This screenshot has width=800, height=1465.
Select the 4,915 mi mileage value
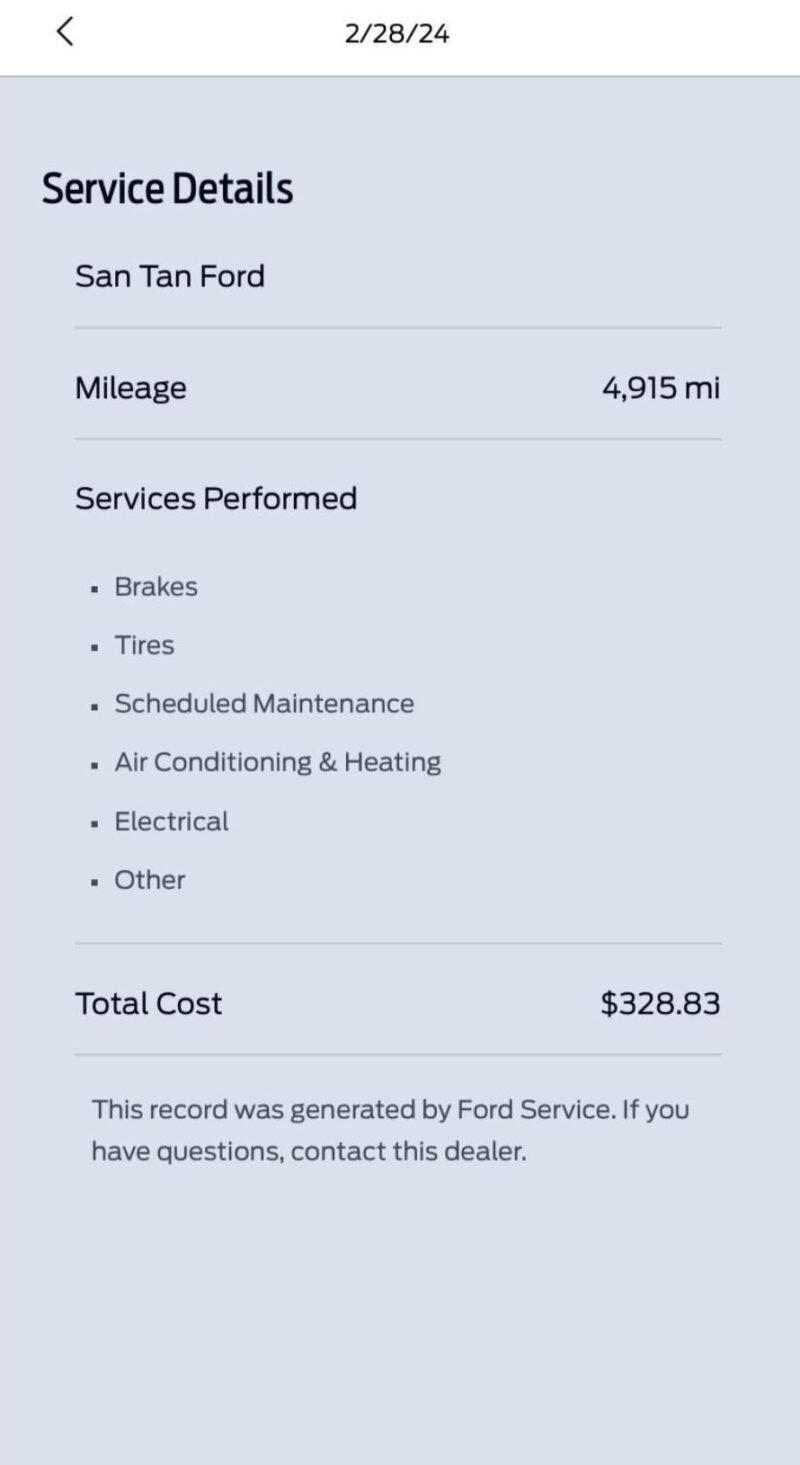[660, 388]
